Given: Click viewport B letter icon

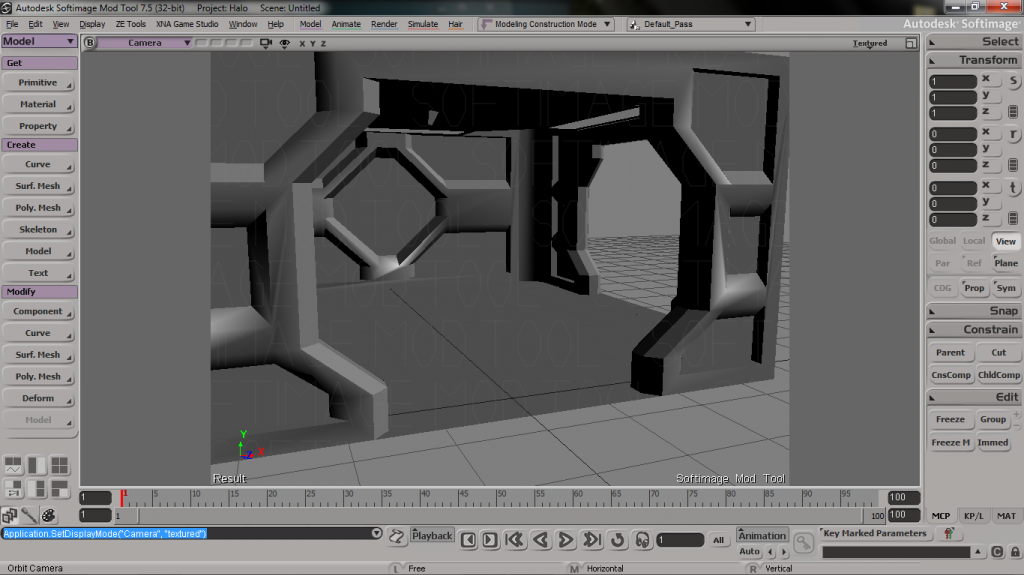Looking at the screenshot, I should (89, 43).
